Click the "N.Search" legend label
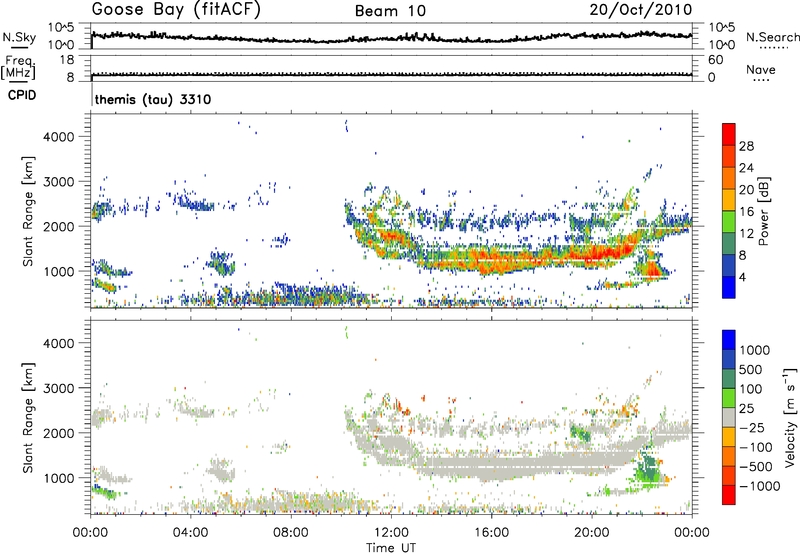Image resolution: width=800 pixels, height=554 pixels. tap(772, 37)
